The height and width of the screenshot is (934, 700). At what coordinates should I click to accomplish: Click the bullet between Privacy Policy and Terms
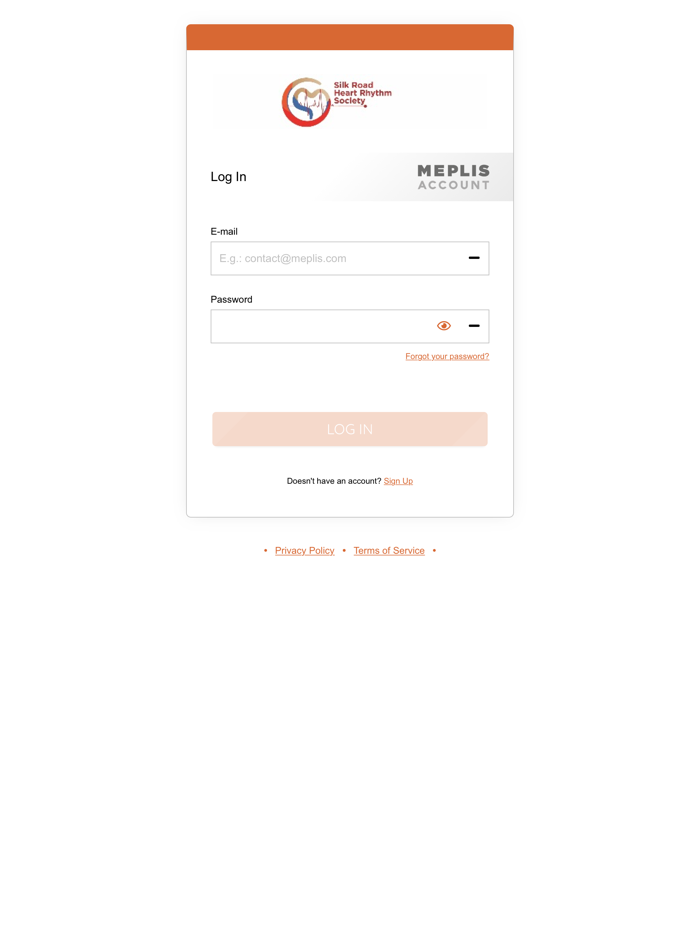tap(344, 551)
